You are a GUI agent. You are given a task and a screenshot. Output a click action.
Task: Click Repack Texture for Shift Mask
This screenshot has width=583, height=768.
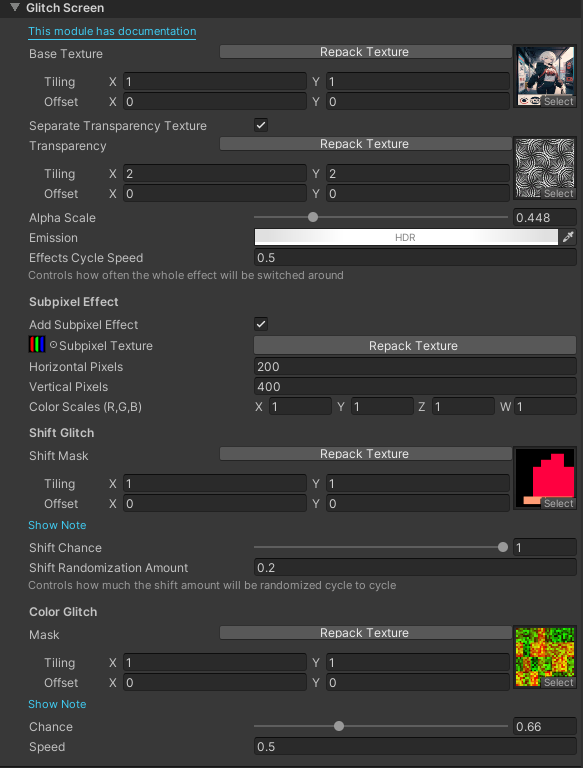(x=365, y=454)
